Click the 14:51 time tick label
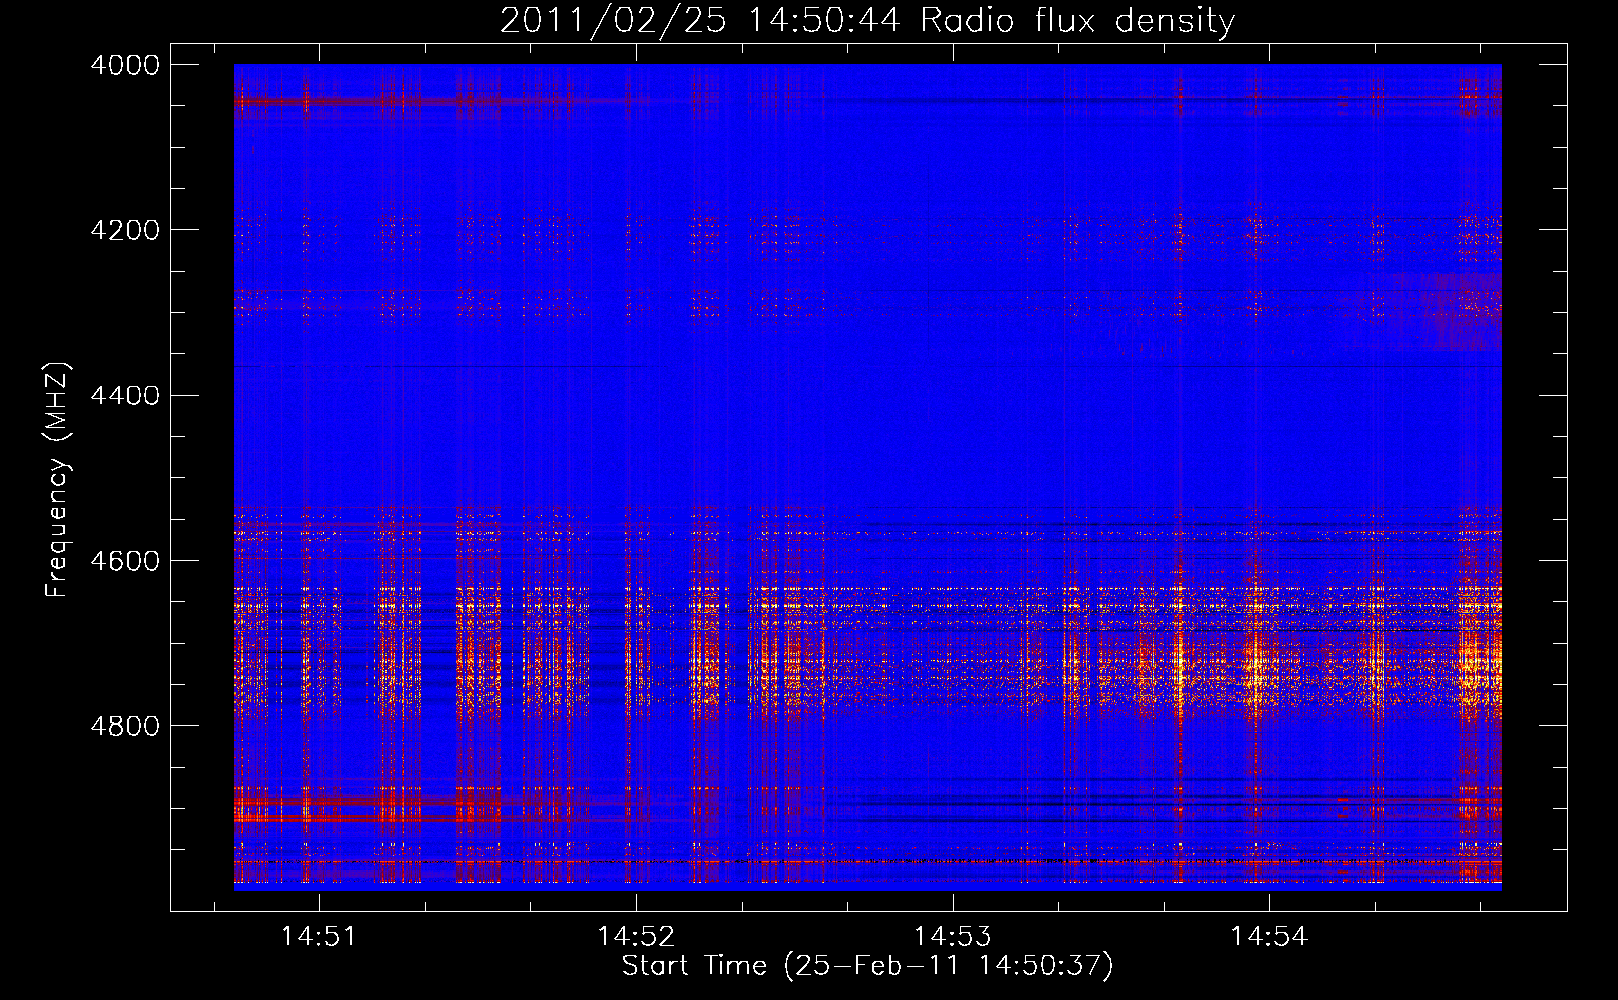Screen dimensions: 1618x1000 click(318, 936)
